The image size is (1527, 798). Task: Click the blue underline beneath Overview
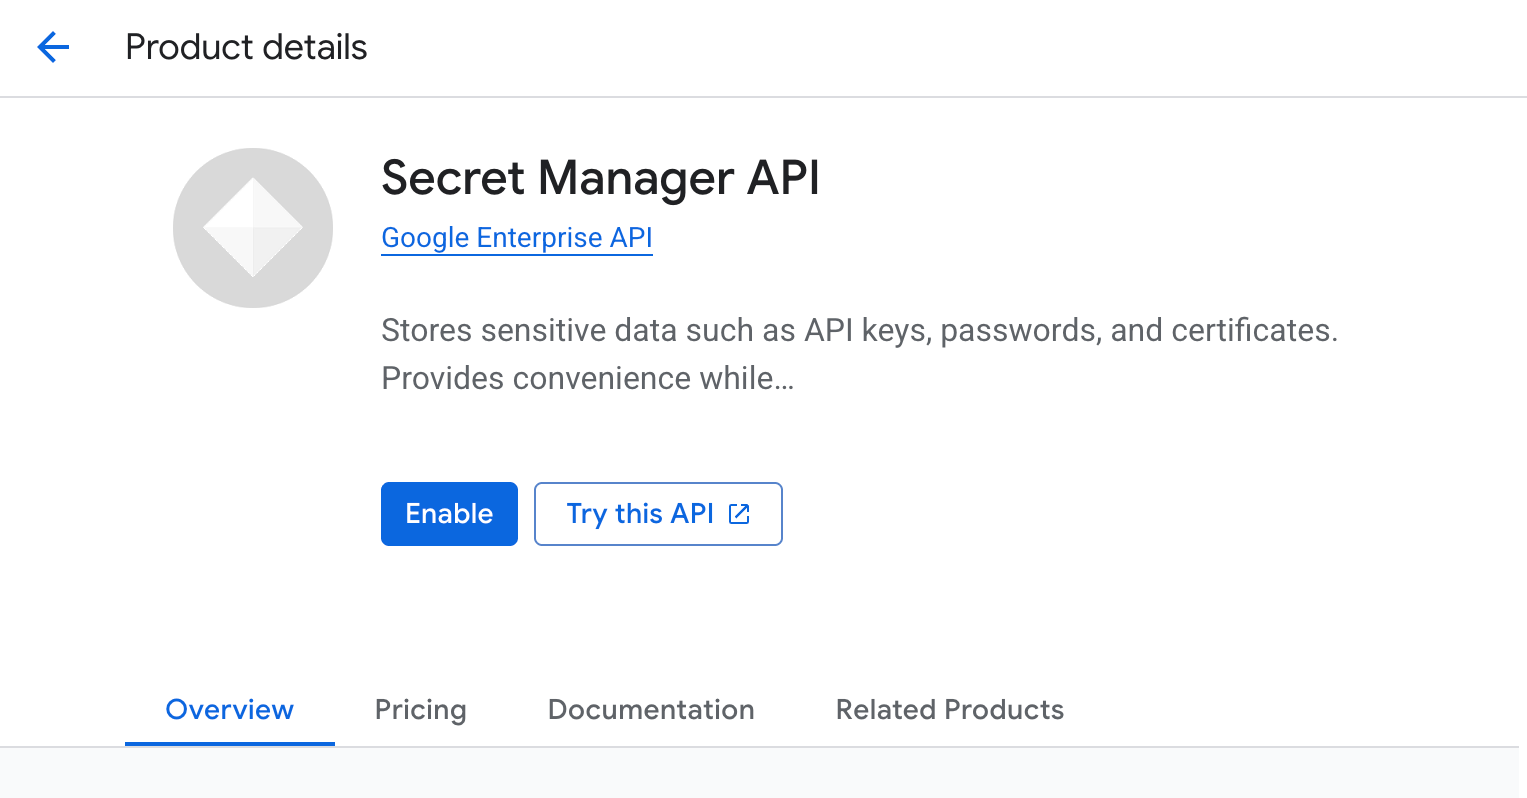[x=229, y=740]
